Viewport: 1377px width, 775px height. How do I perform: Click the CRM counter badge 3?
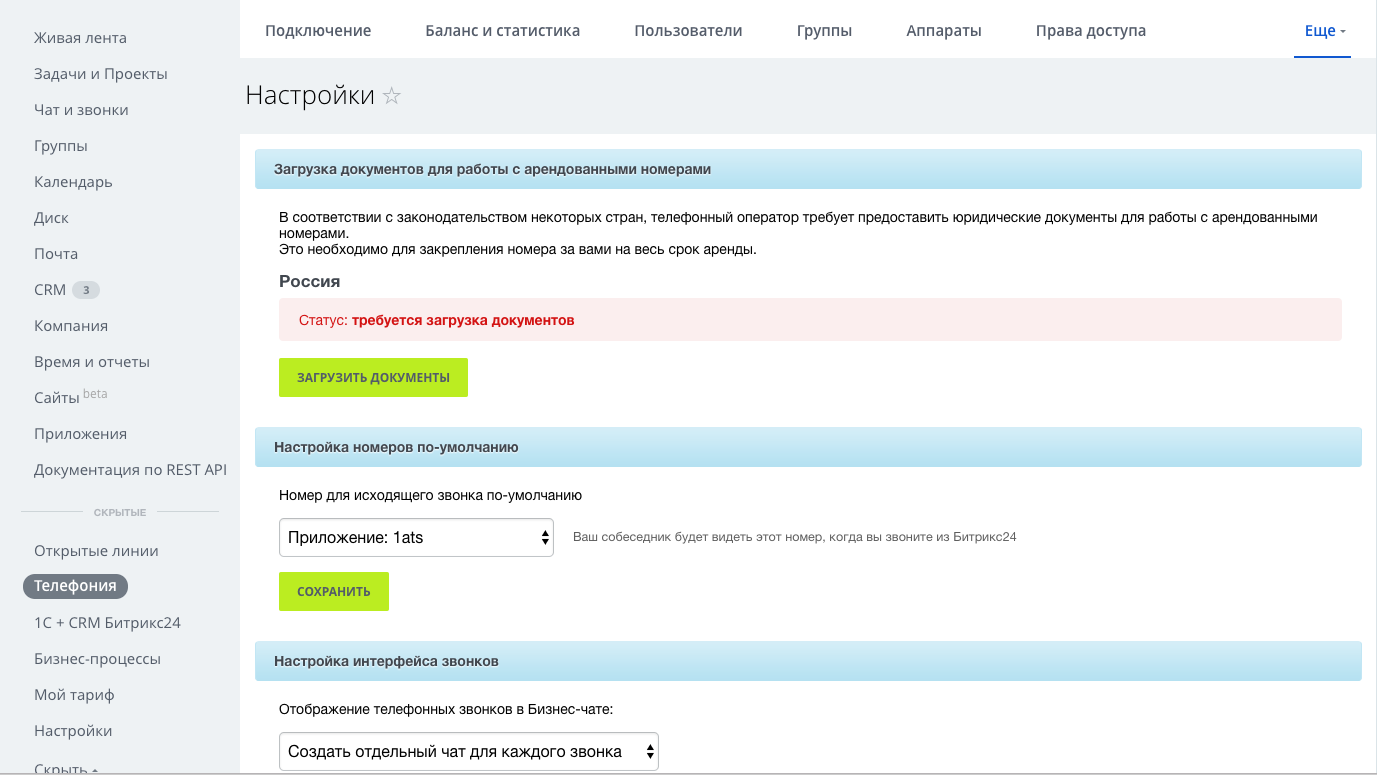pos(86,290)
